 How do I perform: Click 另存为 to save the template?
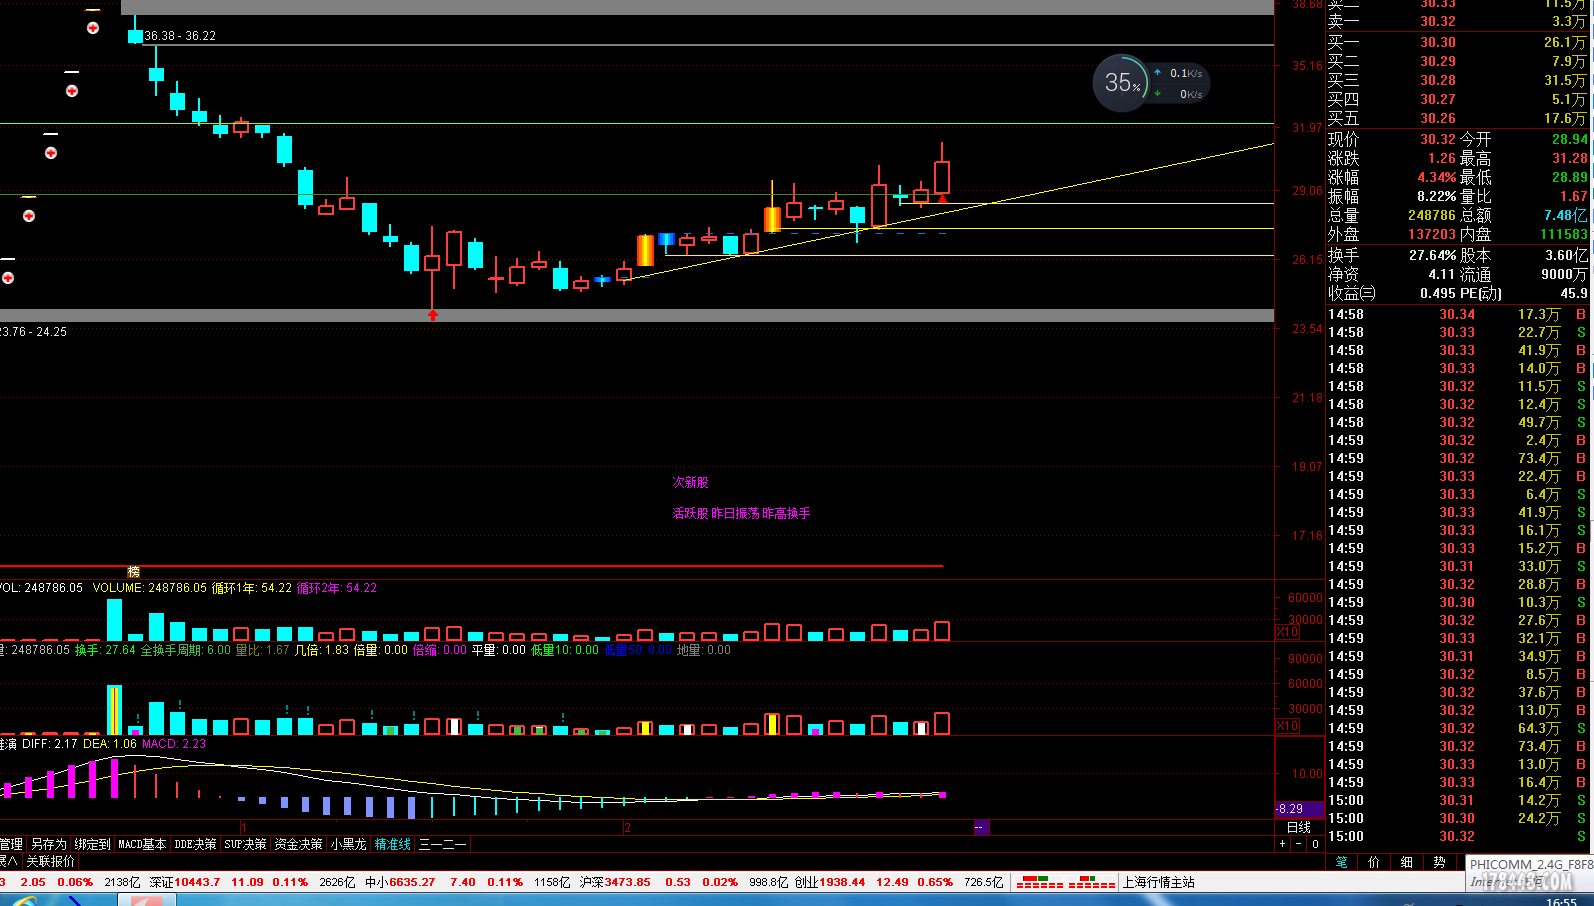pyautogui.click(x=48, y=844)
